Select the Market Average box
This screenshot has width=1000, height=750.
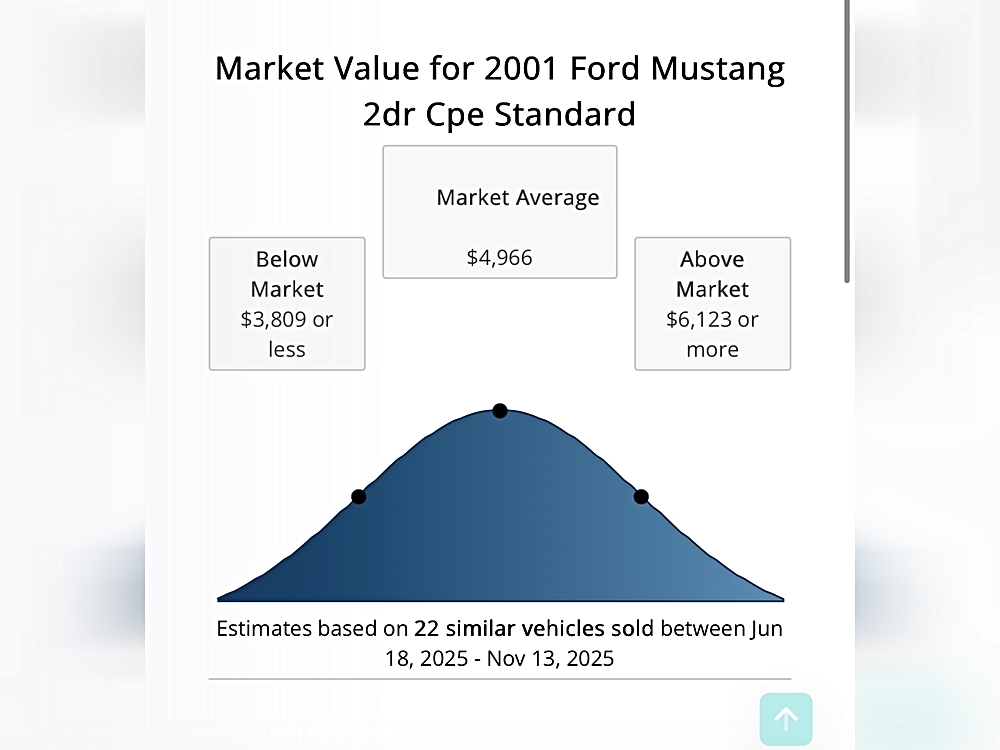(x=500, y=212)
